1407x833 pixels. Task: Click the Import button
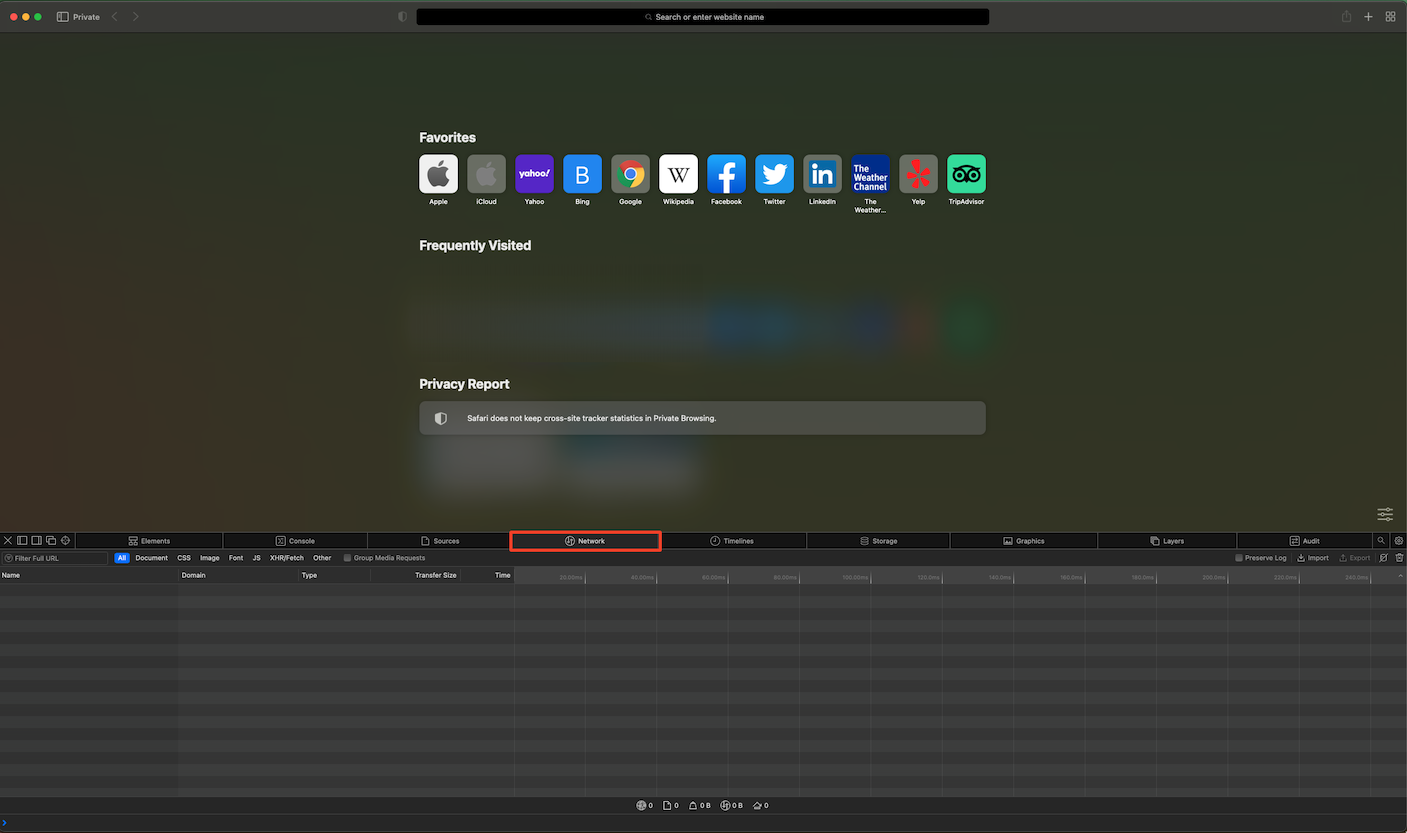pyautogui.click(x=1312, y=558)
